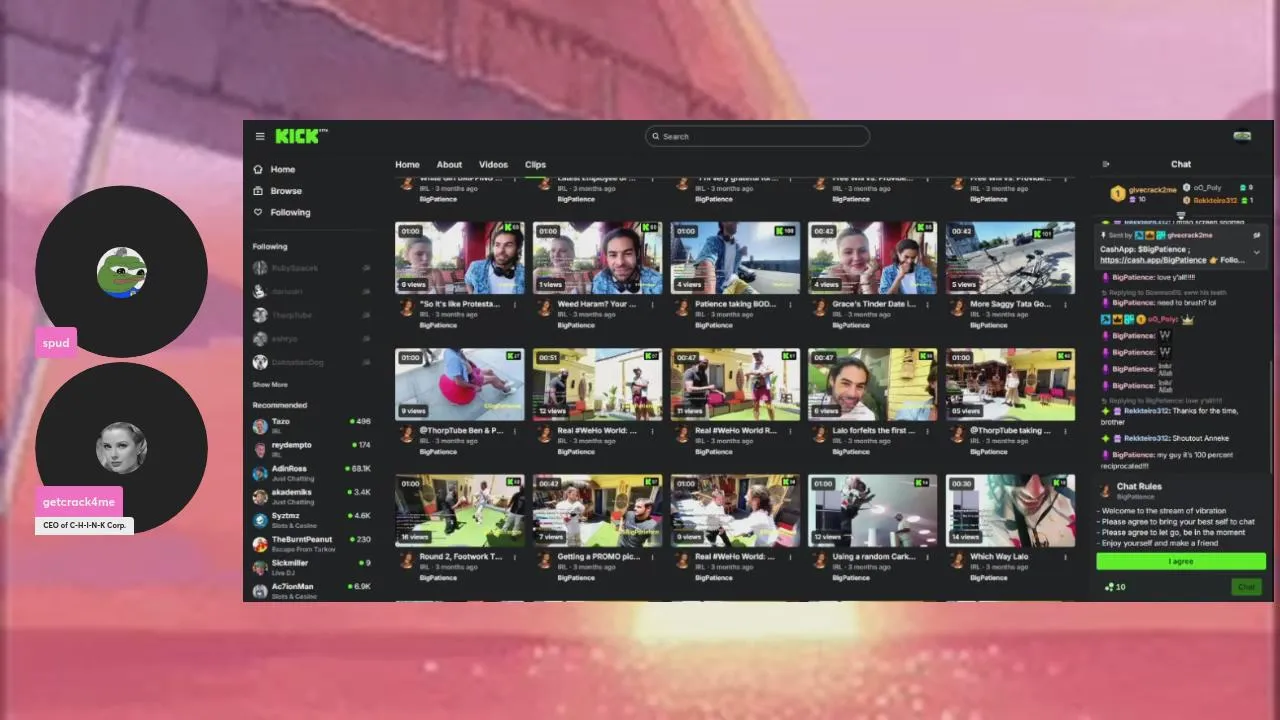Click oO_Poly in the chat leaderboard

click(x=1207, y=188)
